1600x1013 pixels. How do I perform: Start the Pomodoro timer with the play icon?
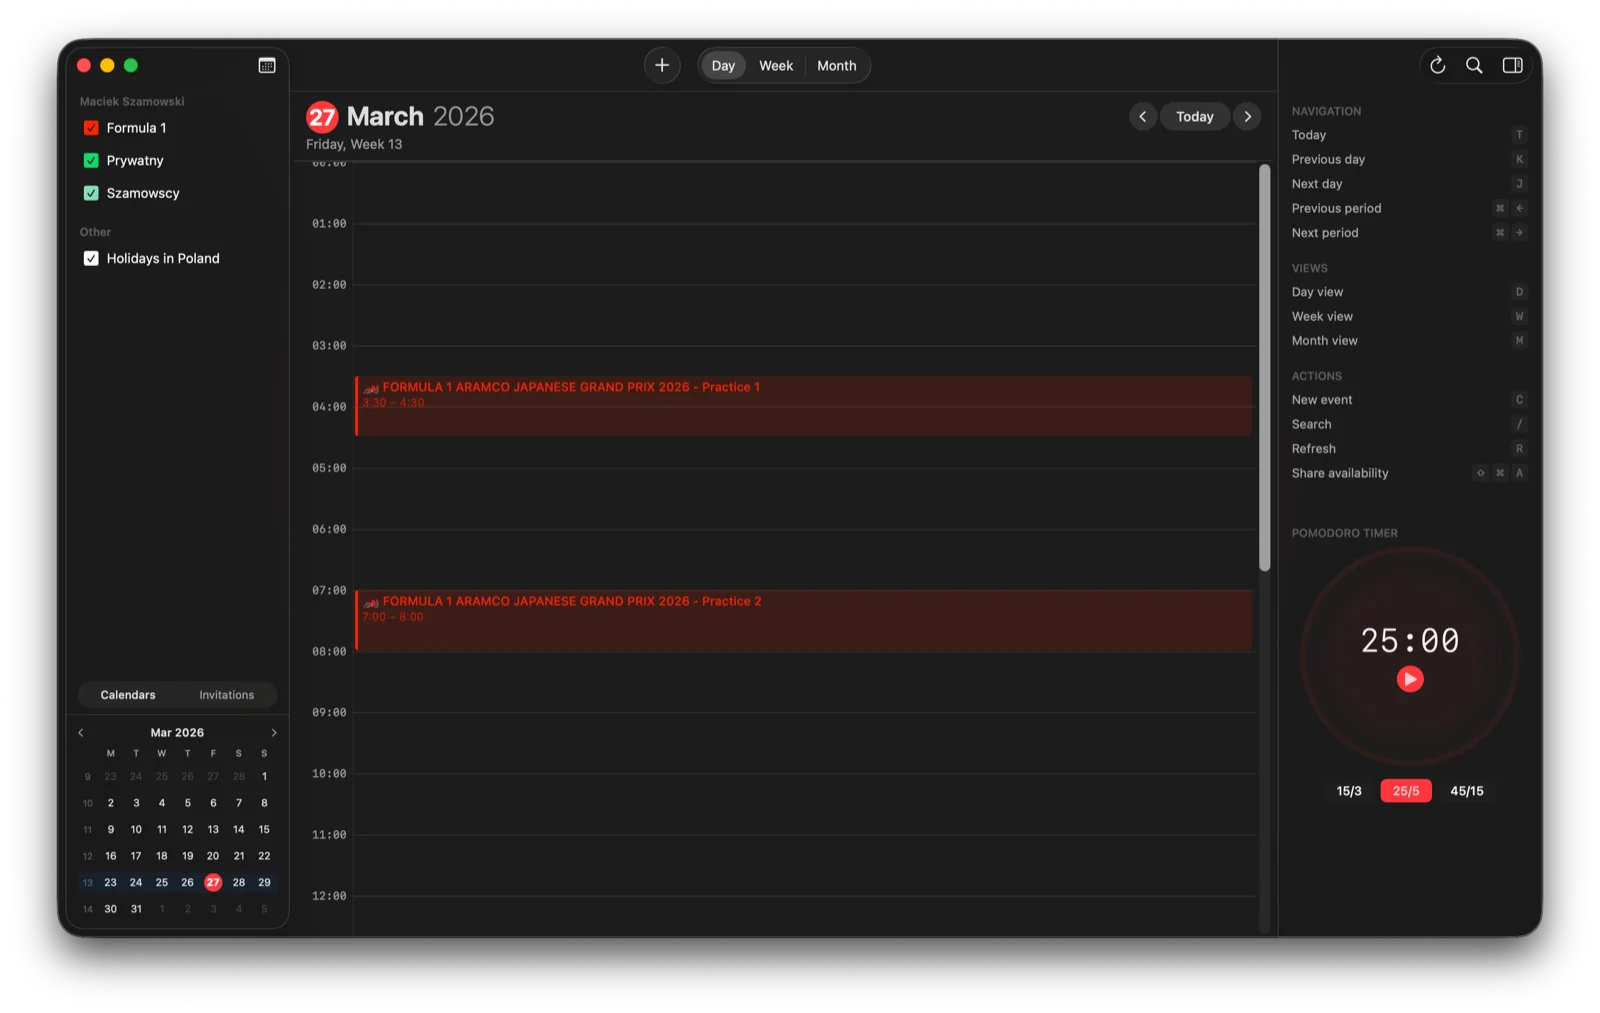coord(1410,679)
